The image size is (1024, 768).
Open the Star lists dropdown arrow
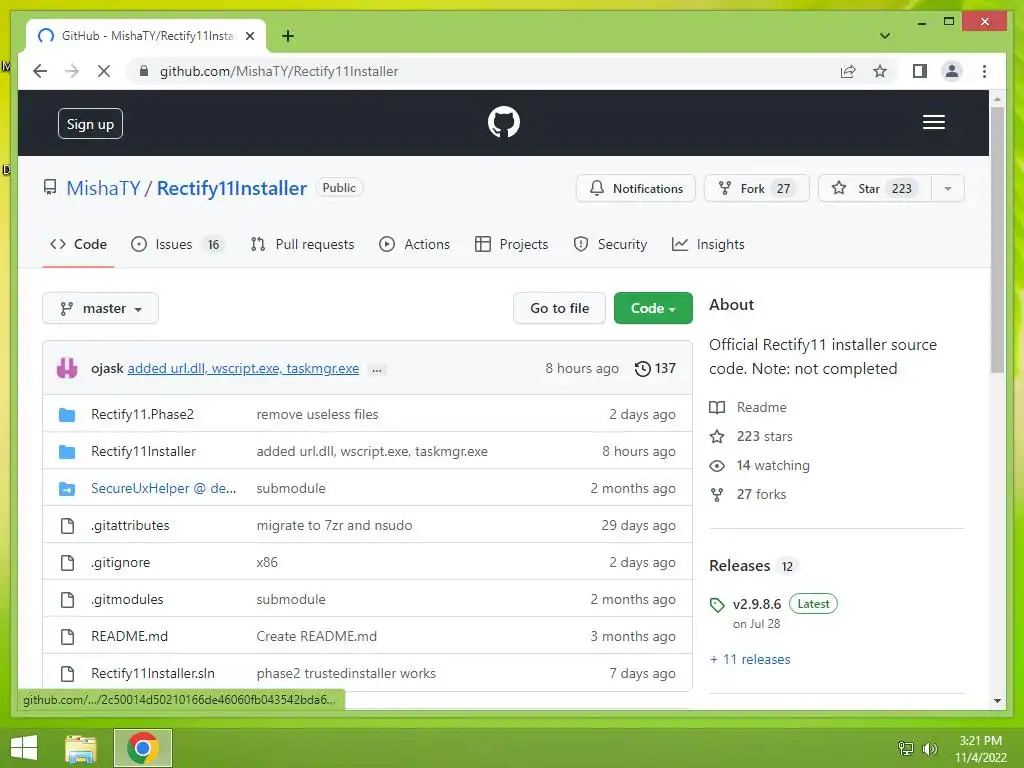coord(948,189)
